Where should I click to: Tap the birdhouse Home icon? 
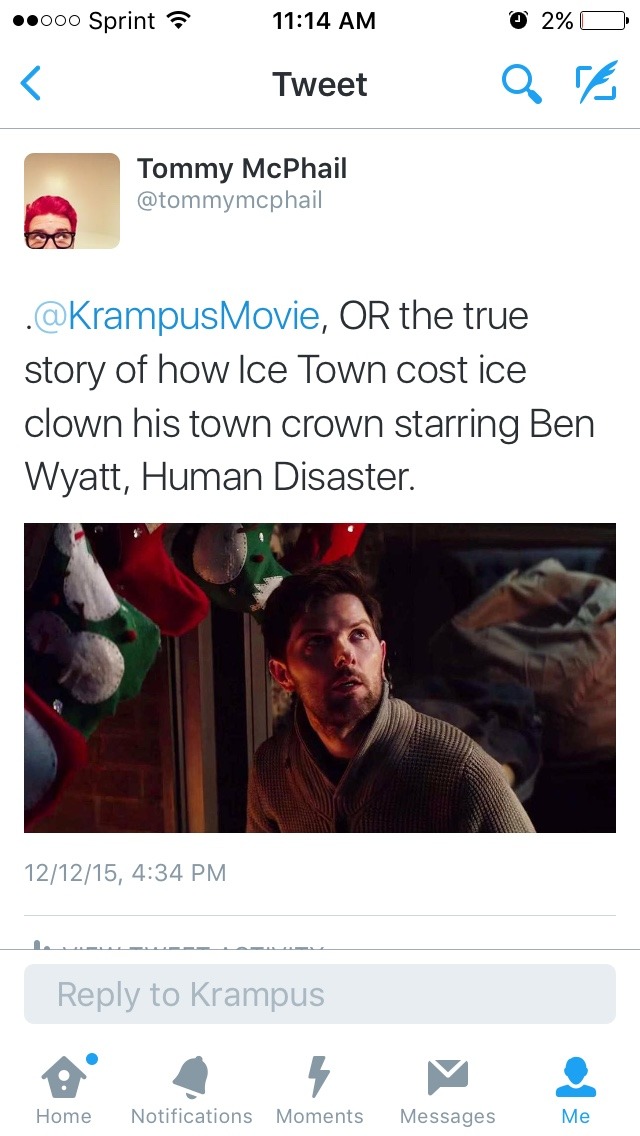pos(65,1077)
